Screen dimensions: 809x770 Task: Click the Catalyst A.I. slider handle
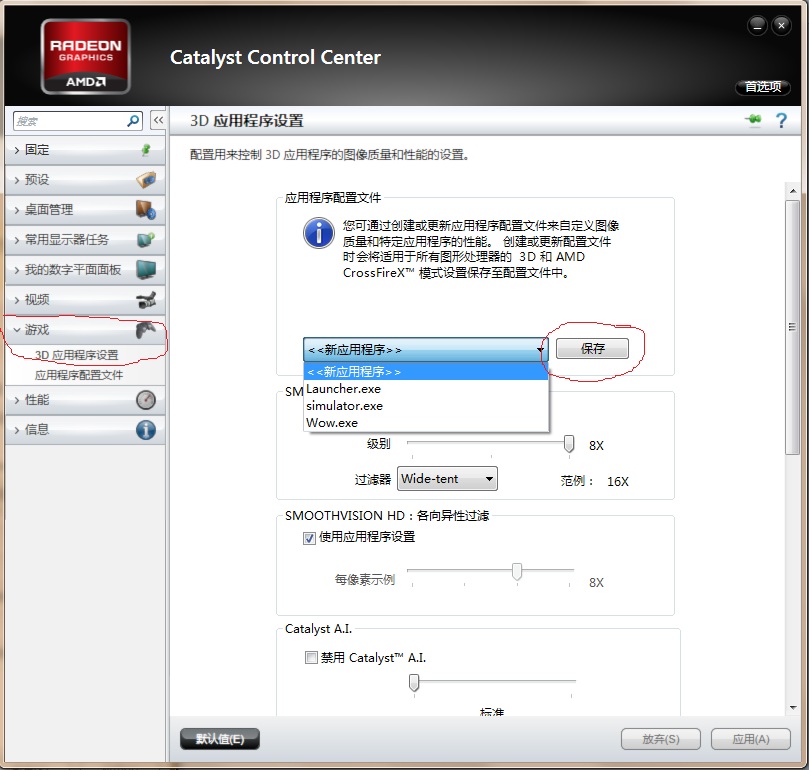tap(414, 682)
